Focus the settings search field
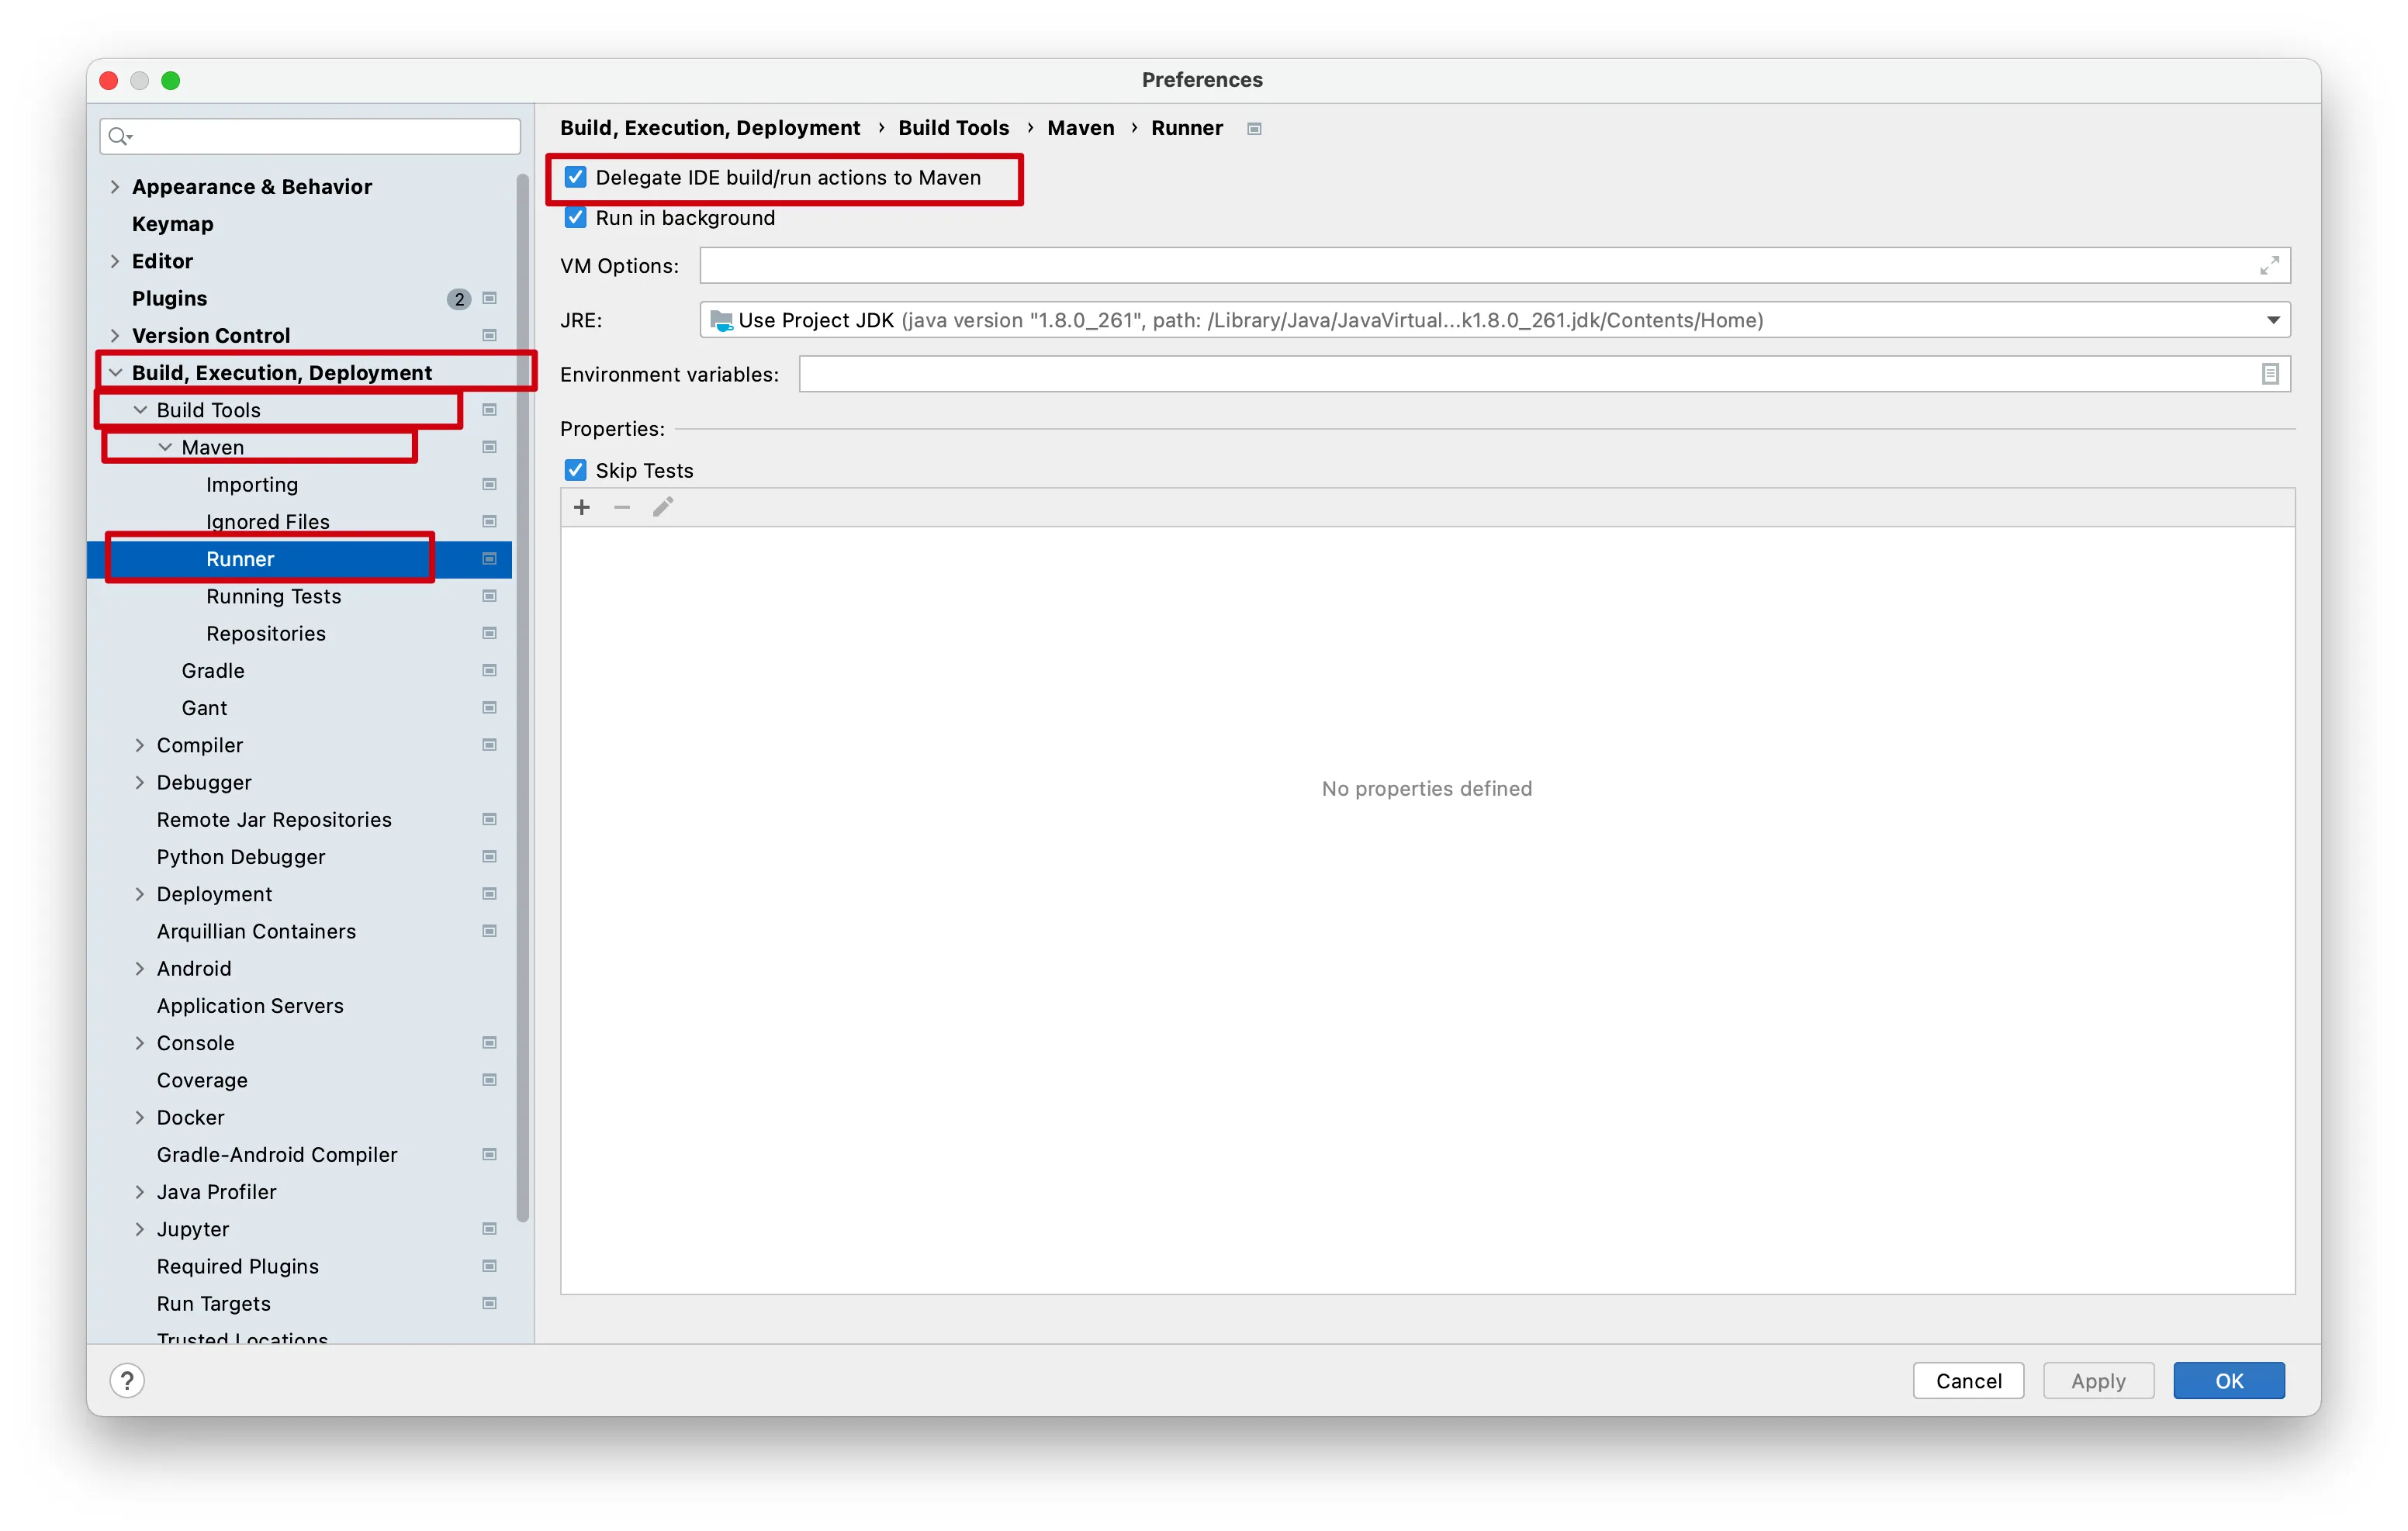The height and width of the screenshot is (1531, 2408). 310,136
